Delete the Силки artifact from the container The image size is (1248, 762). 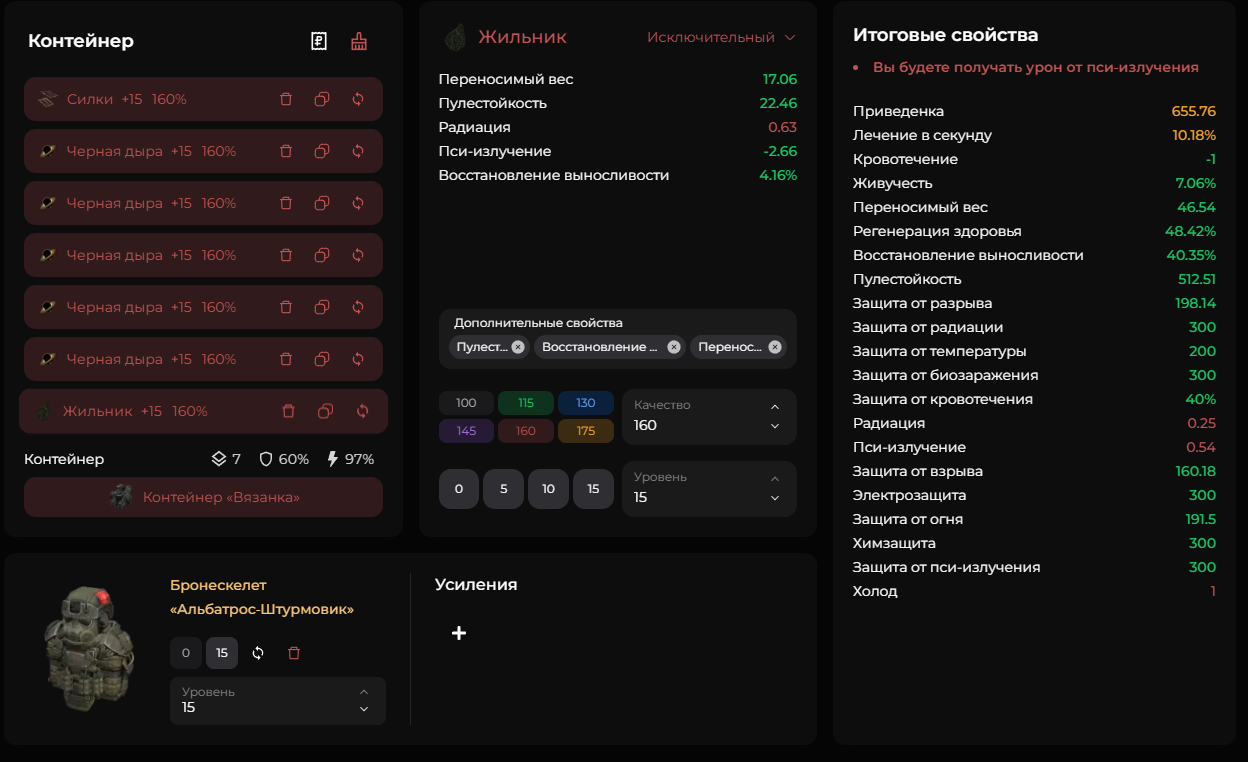(286, 99)
